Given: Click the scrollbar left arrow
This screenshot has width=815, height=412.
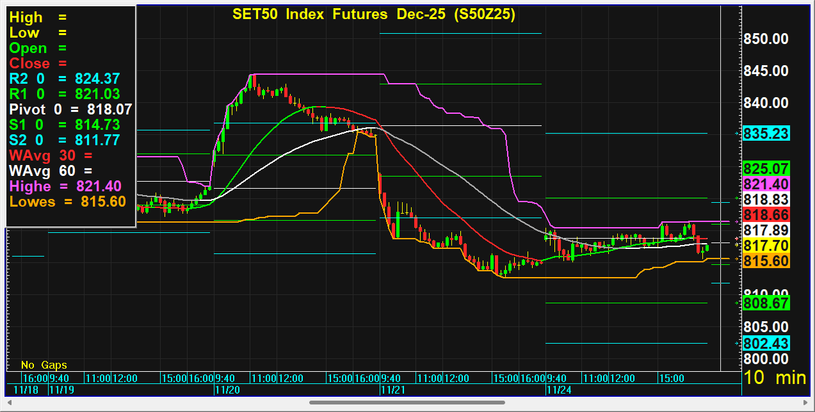Looking at the screenshot, I should pos(8,403).
